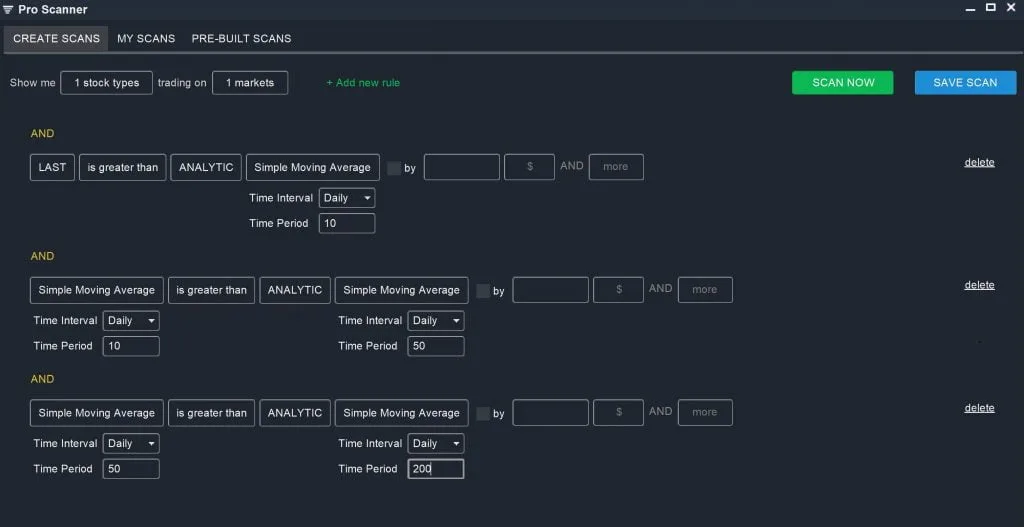
Task: Click the Add new rule link
Action: 363,83
